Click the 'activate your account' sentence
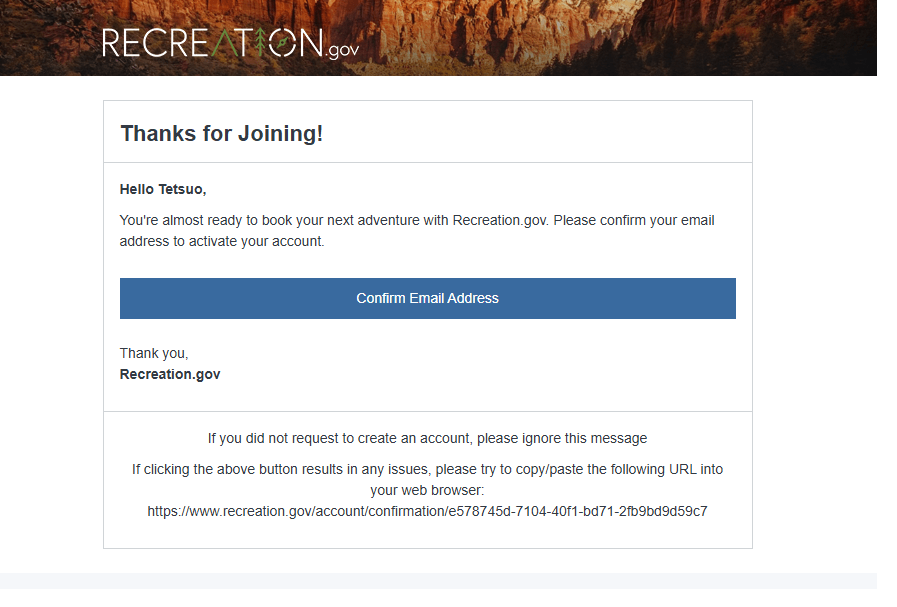The image size is (897, 607). (222, 241)
